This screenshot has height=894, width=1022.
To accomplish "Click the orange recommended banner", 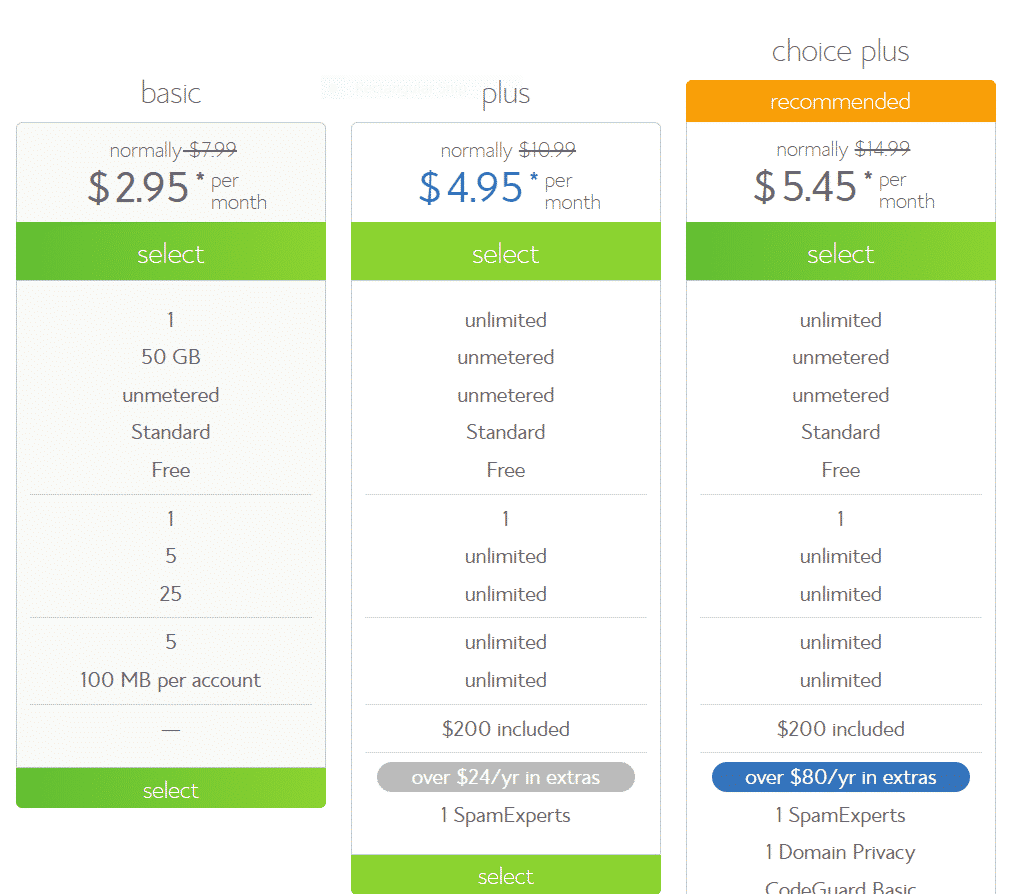I will pos(841,101).
